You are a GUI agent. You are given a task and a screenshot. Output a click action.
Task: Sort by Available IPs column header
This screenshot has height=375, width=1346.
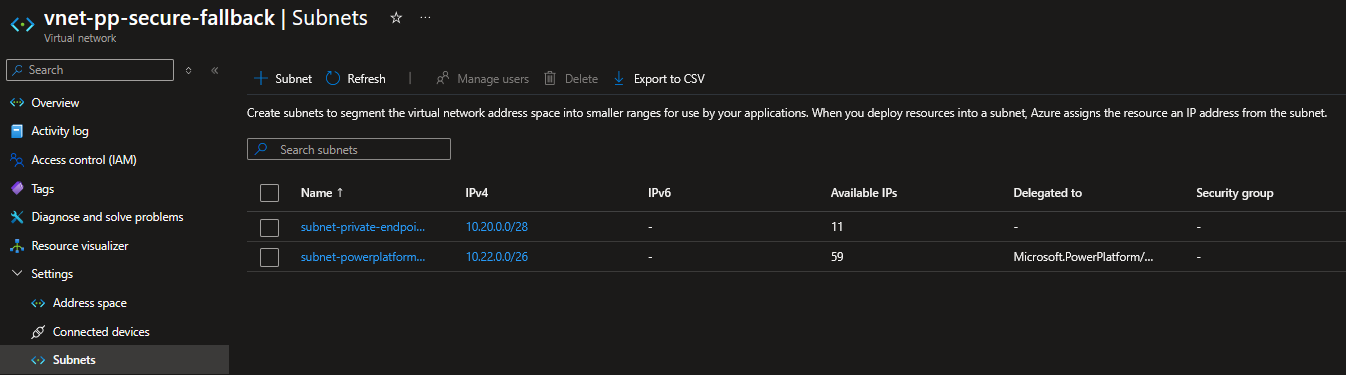click(x=864, y=193)
